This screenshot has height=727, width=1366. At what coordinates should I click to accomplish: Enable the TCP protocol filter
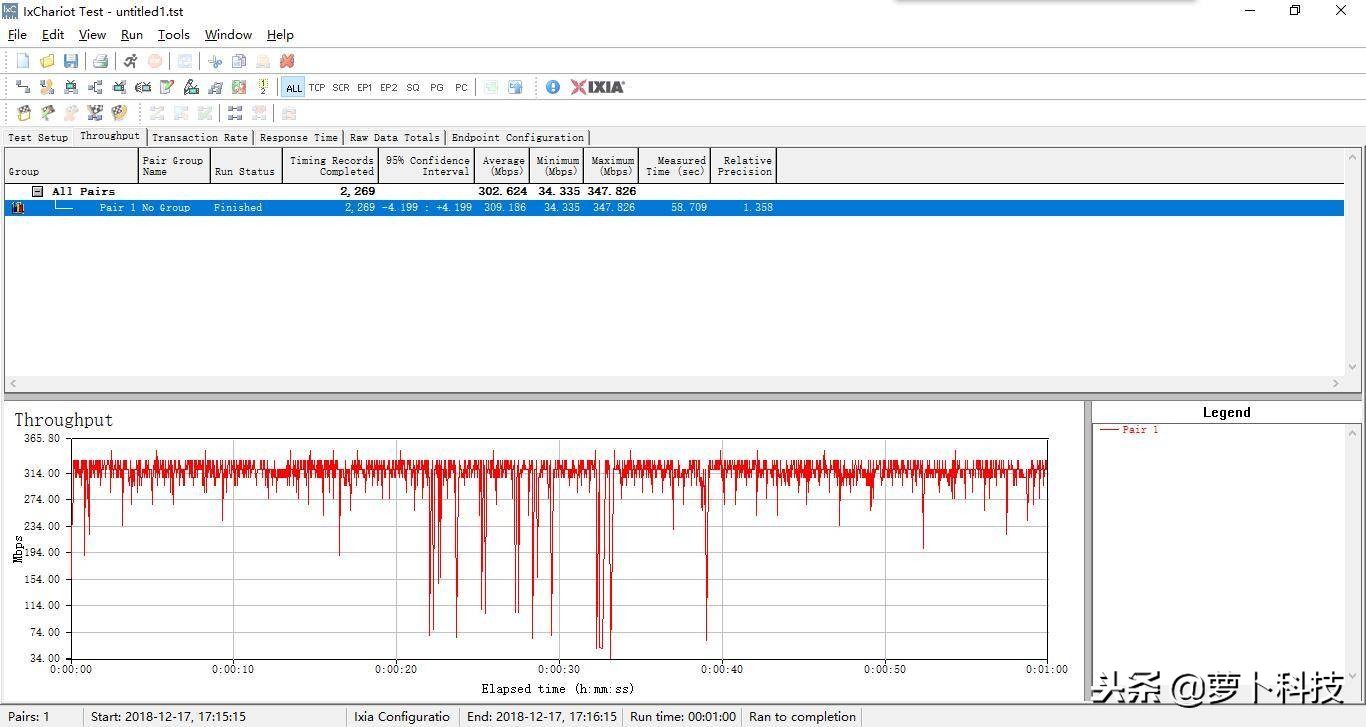point(317,87)
